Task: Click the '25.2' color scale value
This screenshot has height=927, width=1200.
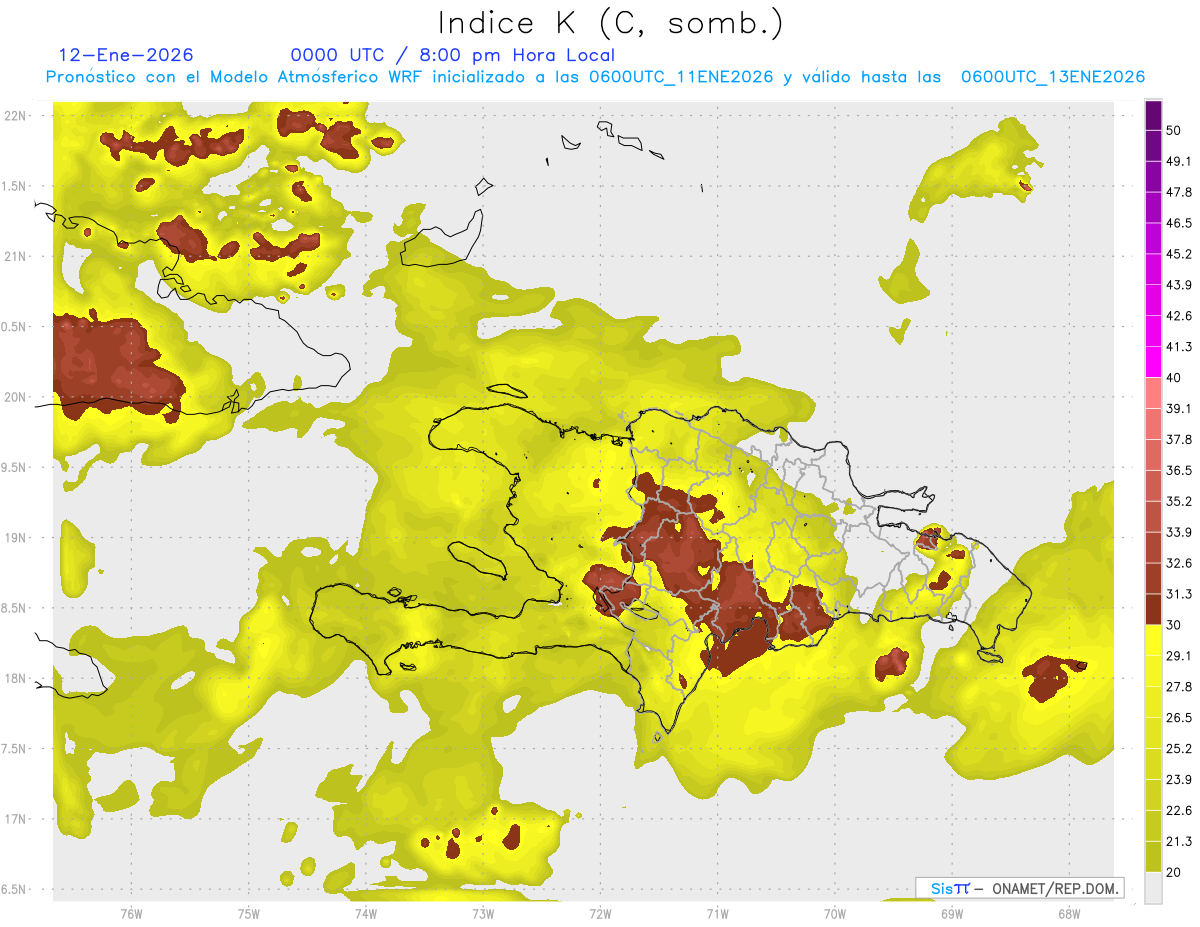Action: click(x=1179, y=749)
